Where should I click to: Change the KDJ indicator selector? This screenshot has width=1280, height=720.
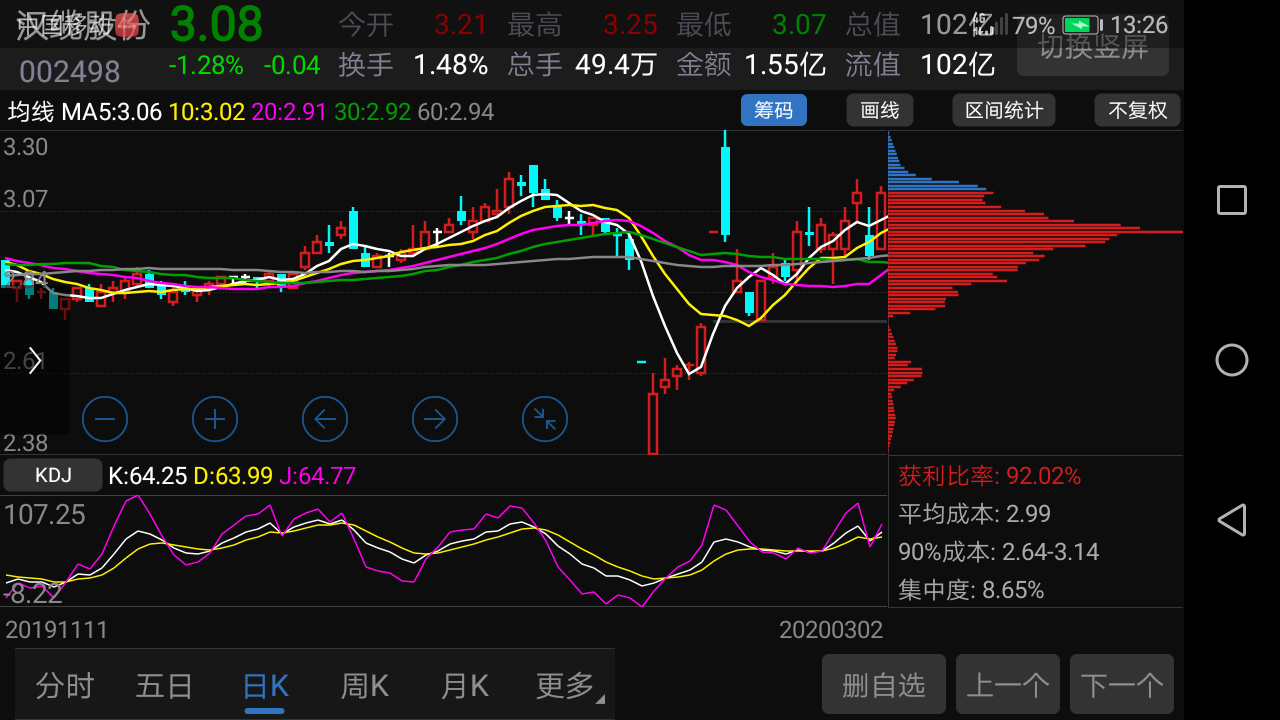(53, 475)
